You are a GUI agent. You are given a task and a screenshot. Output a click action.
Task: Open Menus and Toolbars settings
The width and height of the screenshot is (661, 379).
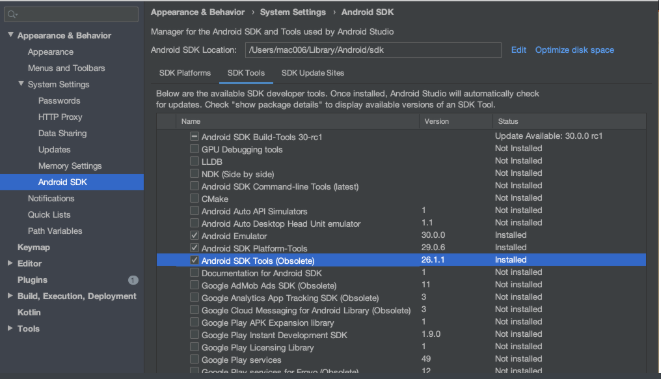[66, 68]
